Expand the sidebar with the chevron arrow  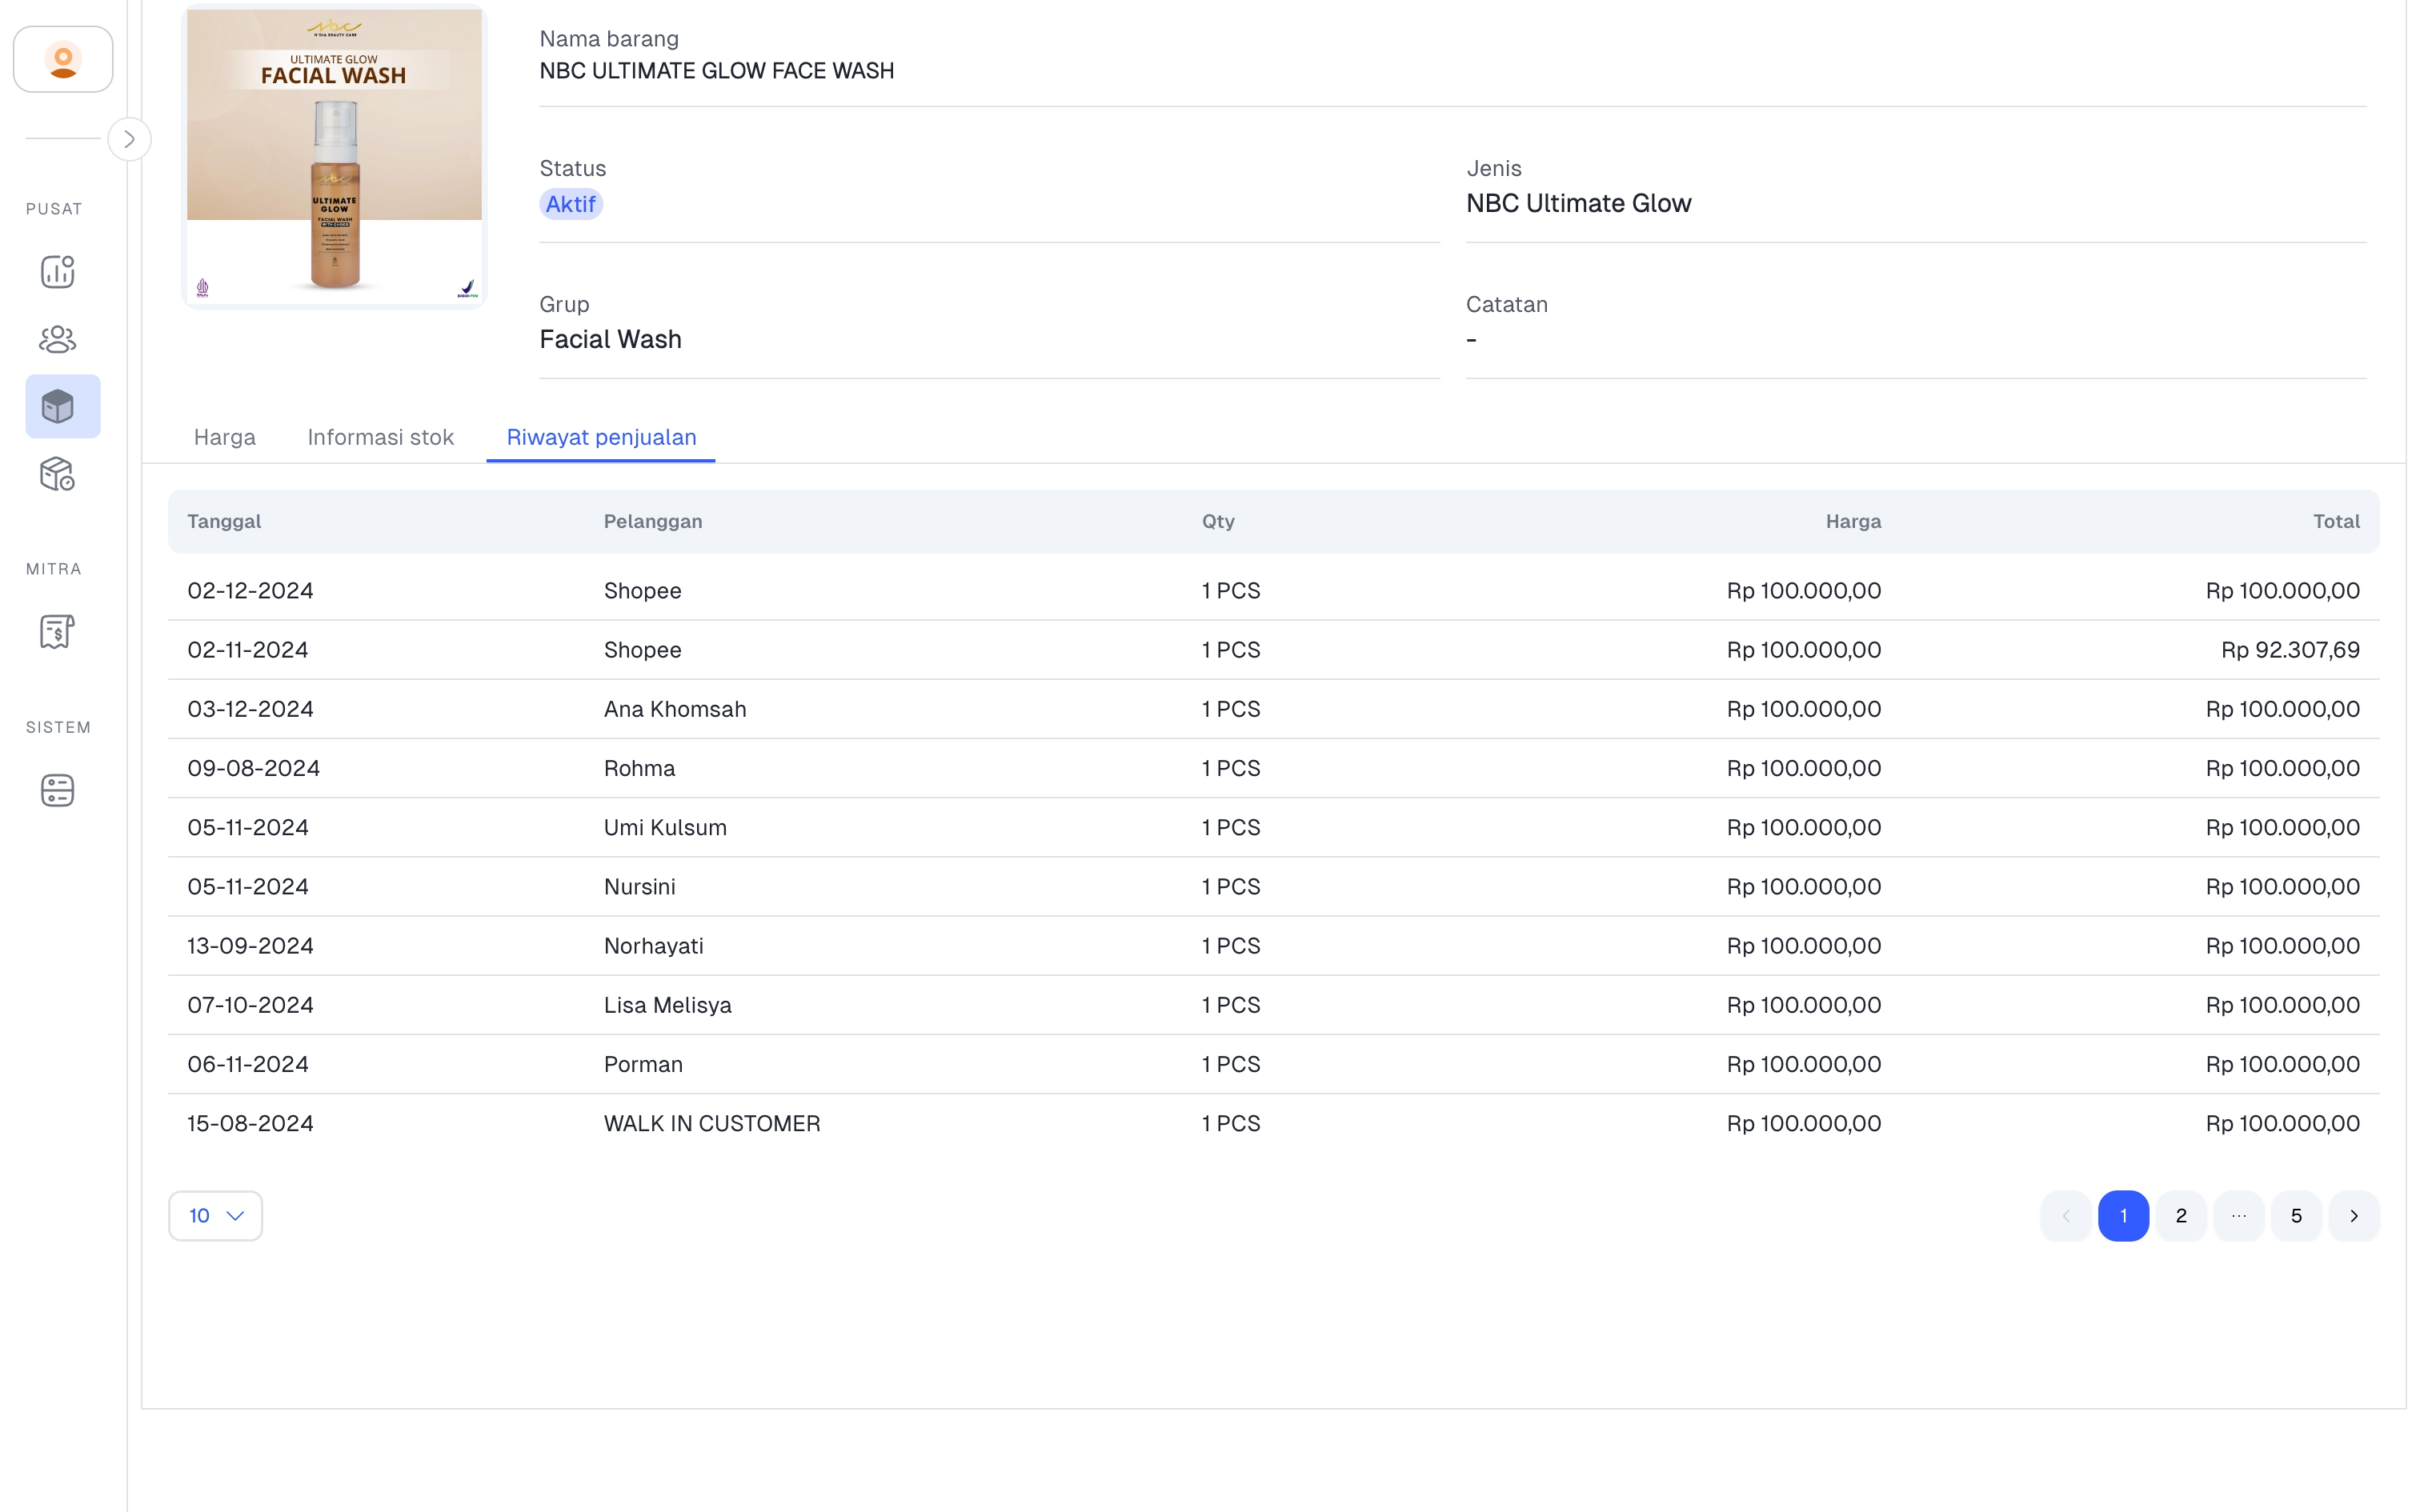(130, 139)
